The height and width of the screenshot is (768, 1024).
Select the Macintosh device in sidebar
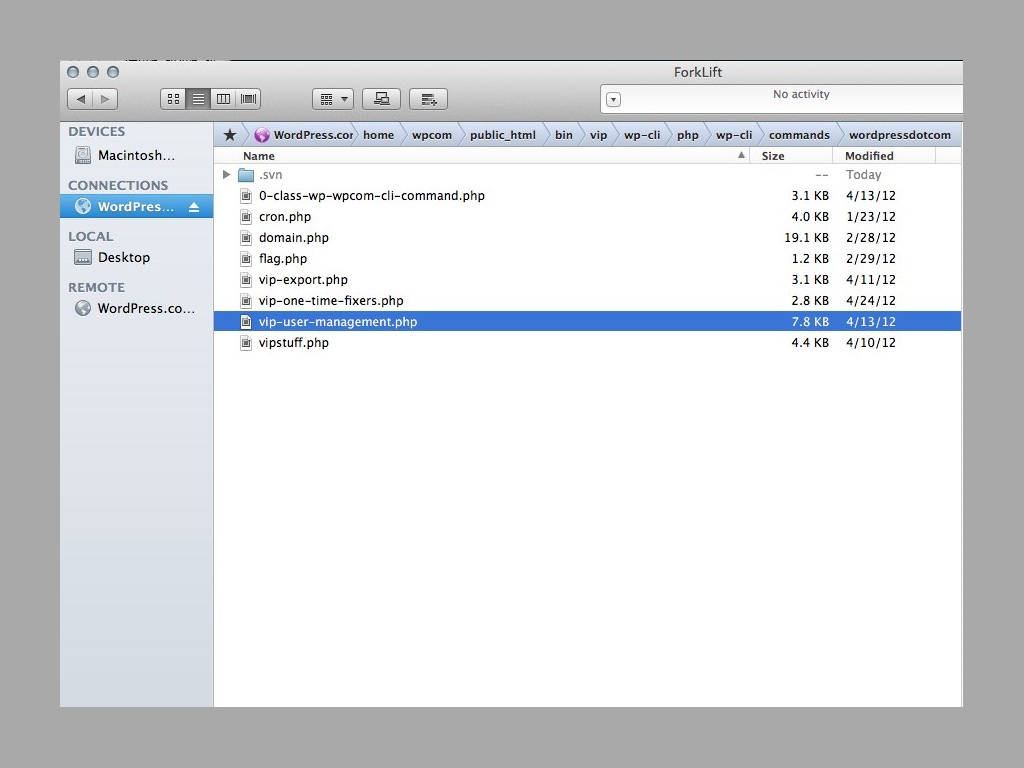tap(136, 155)
